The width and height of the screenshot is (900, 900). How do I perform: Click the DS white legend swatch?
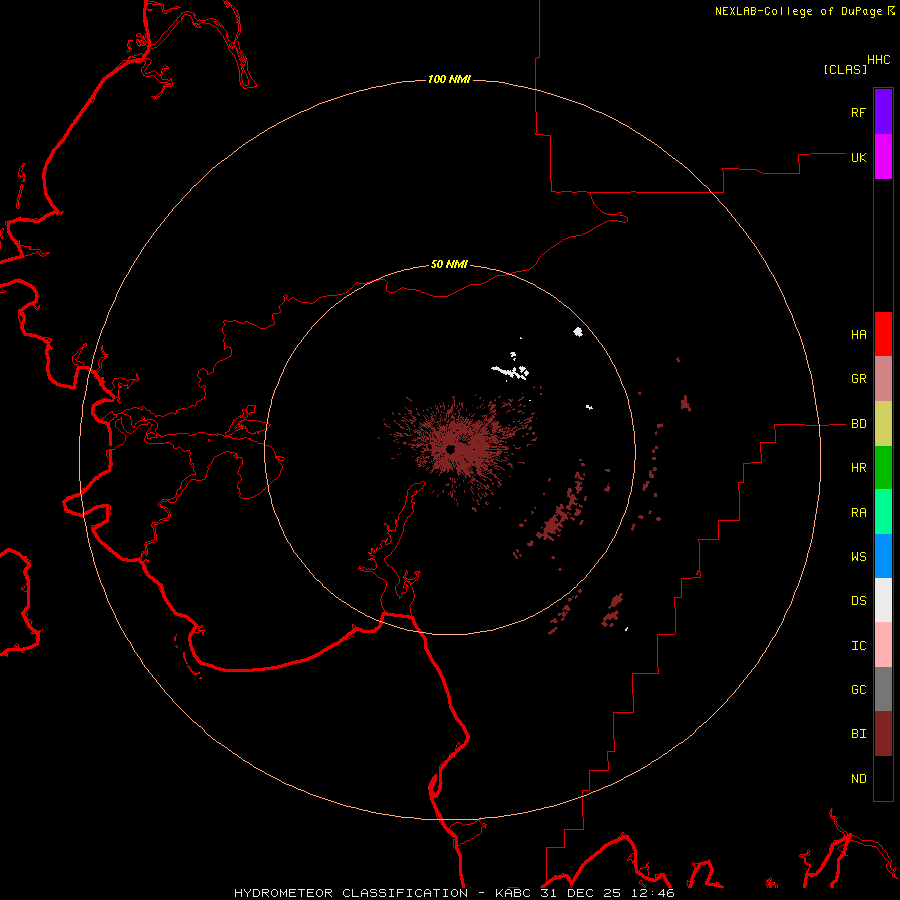883,600
